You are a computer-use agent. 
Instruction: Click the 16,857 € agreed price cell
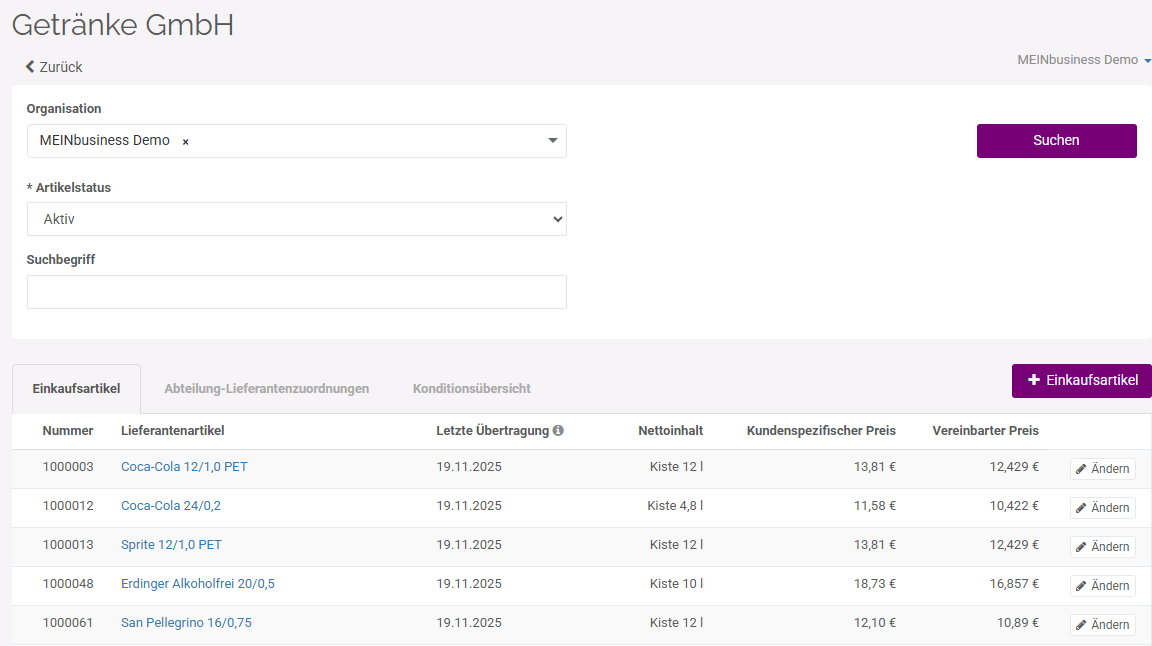point(1014,584)
